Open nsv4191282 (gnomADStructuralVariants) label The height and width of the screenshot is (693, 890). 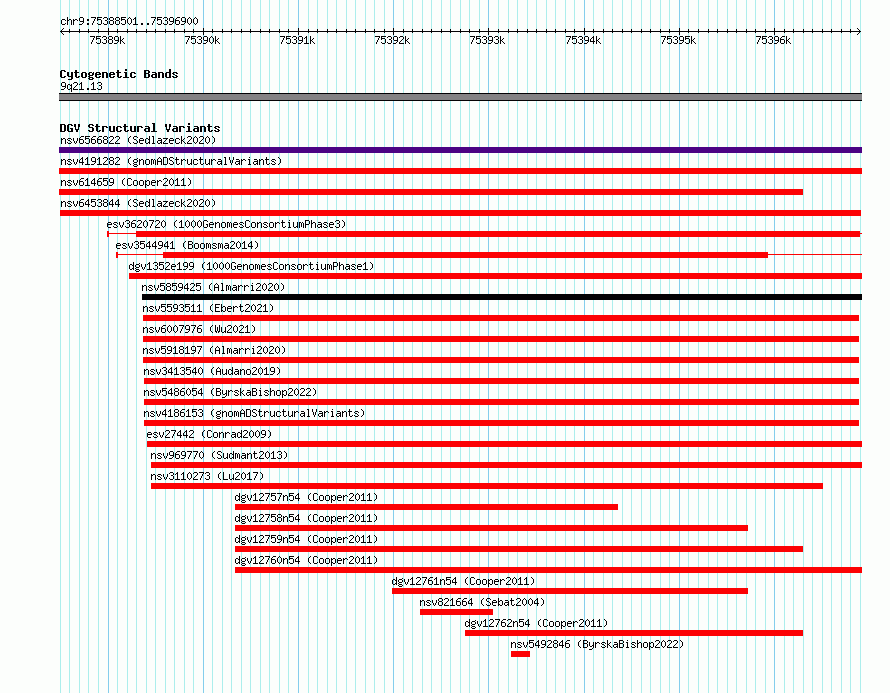tap(171, 161)
